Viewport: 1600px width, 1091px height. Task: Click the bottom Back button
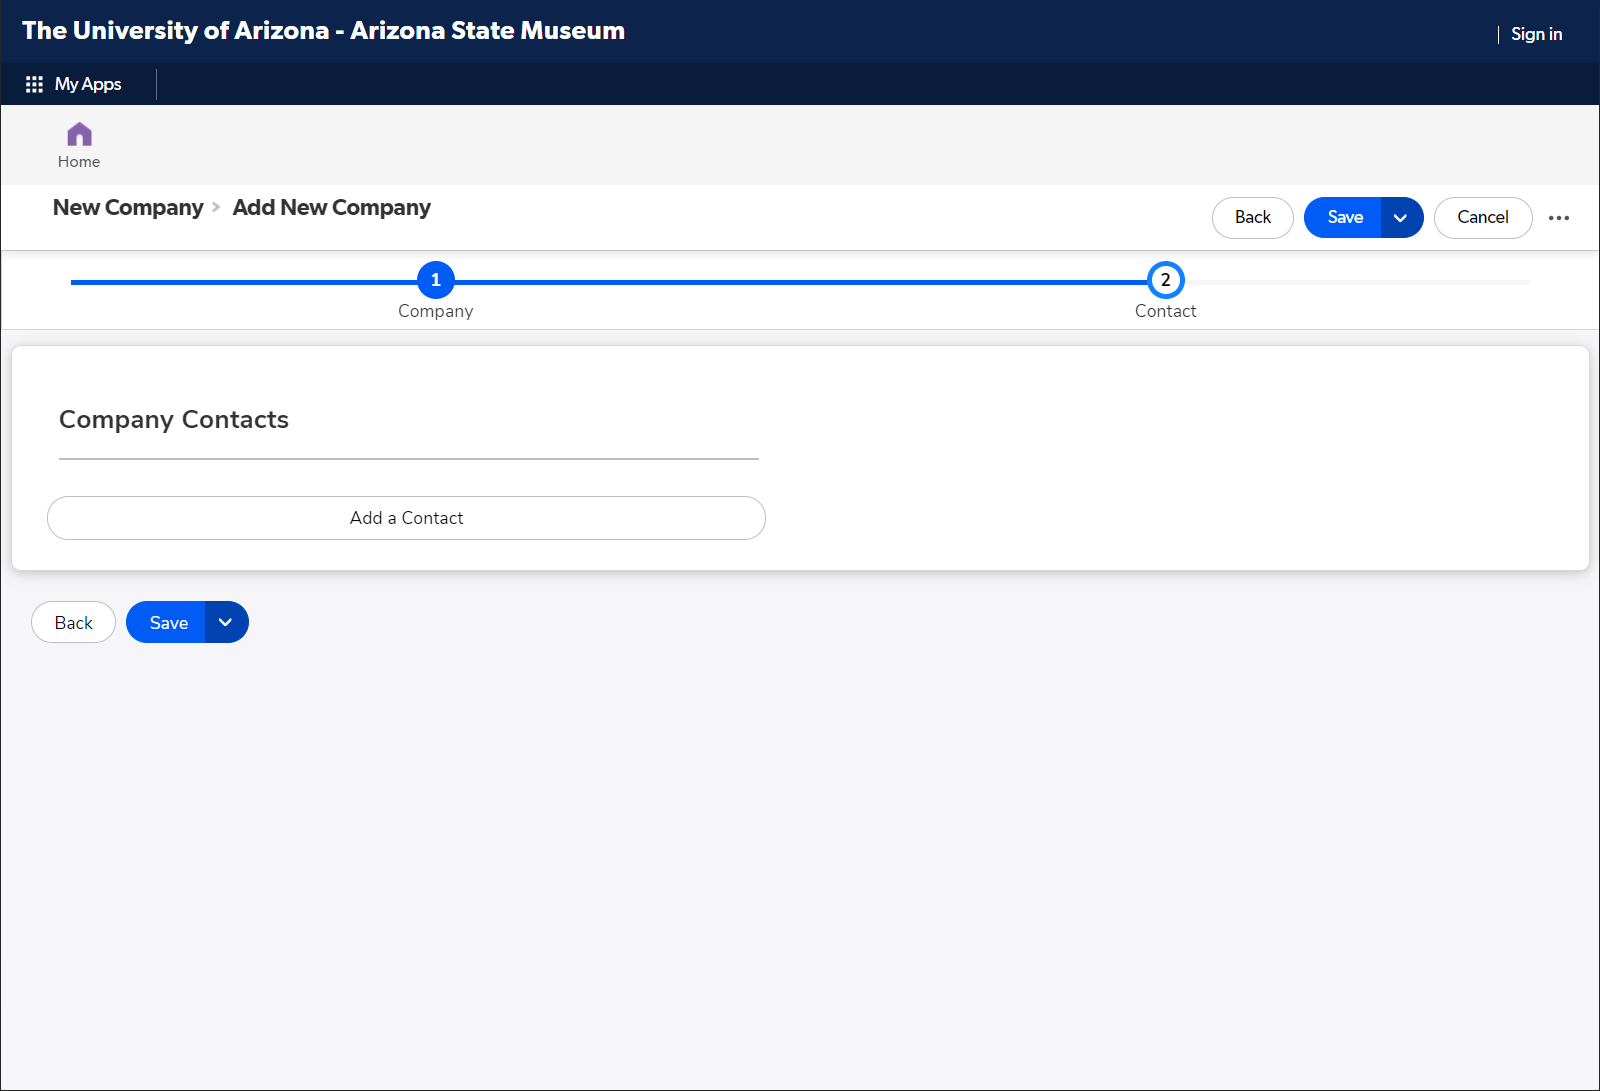coord(74,622)
